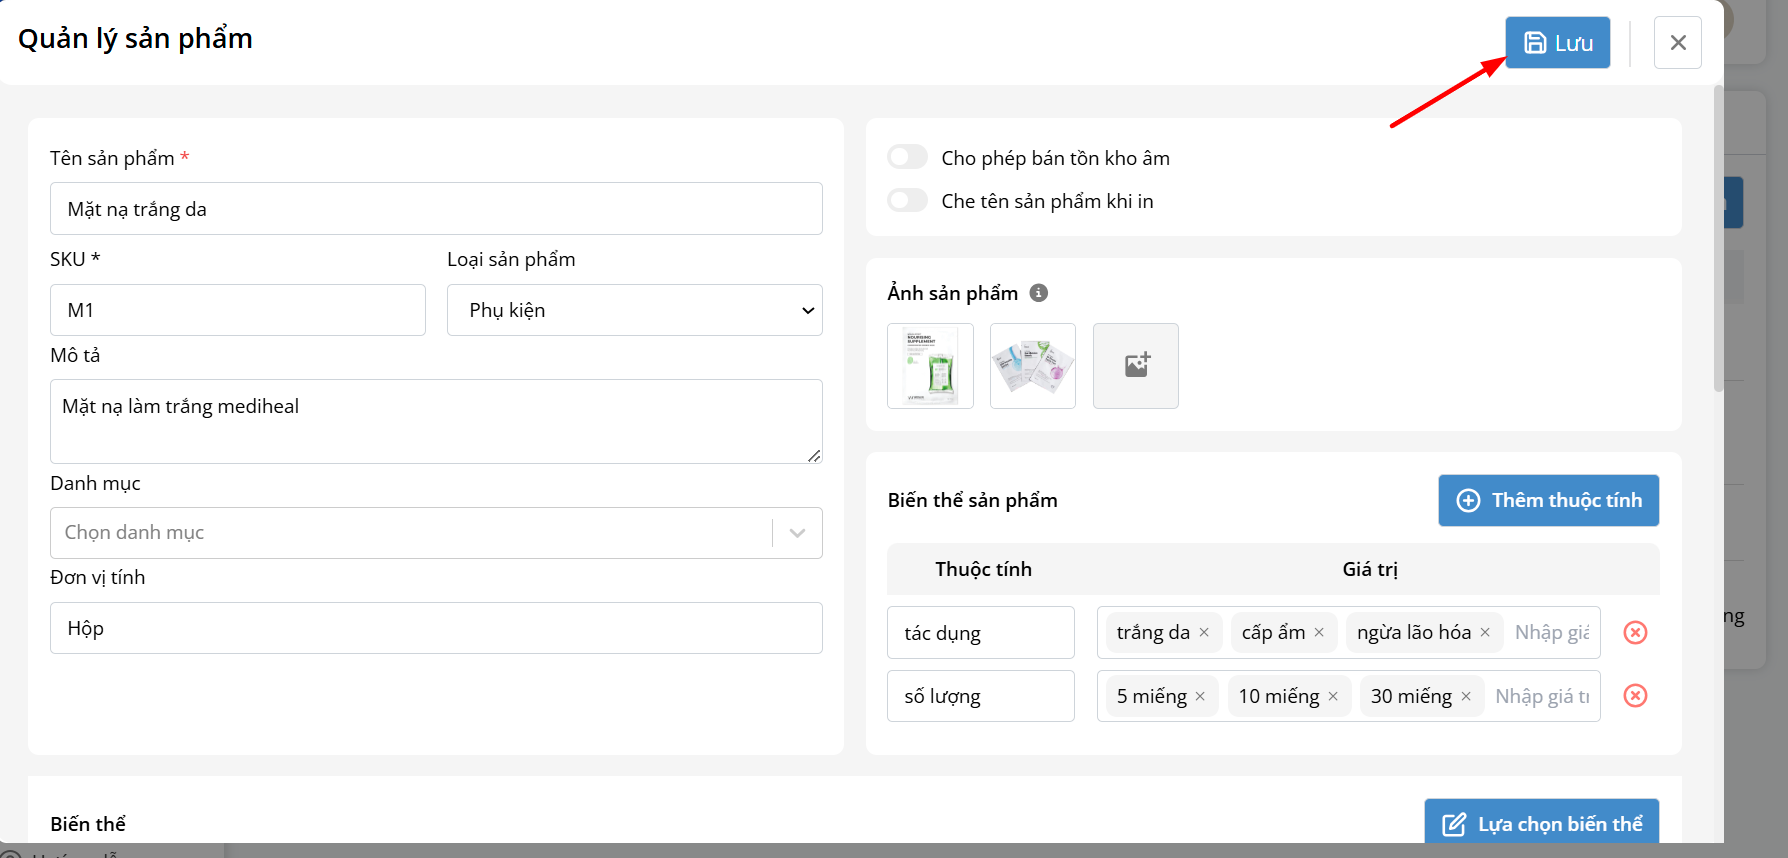The height and width of the screenshot is (858, 1788).
Task: Remove the 'trắng da' value tag
Action: (1204, 633)
